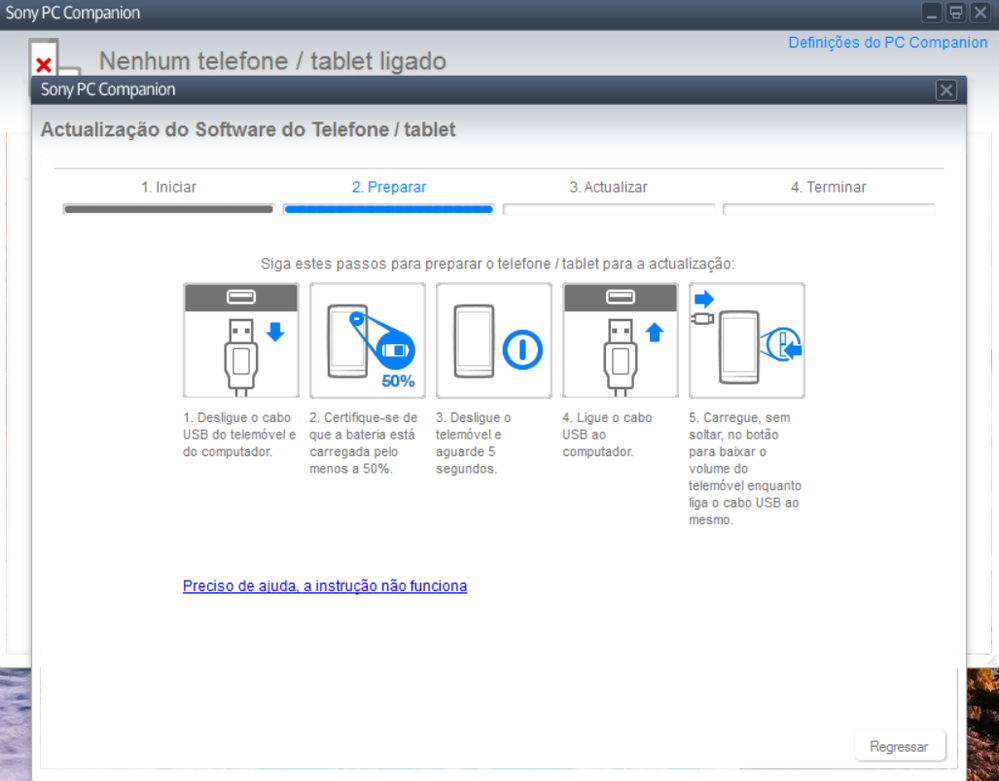999x781 pixels.
Task: Click the connect USB to computer illustration
Action: tap(620, 340)
